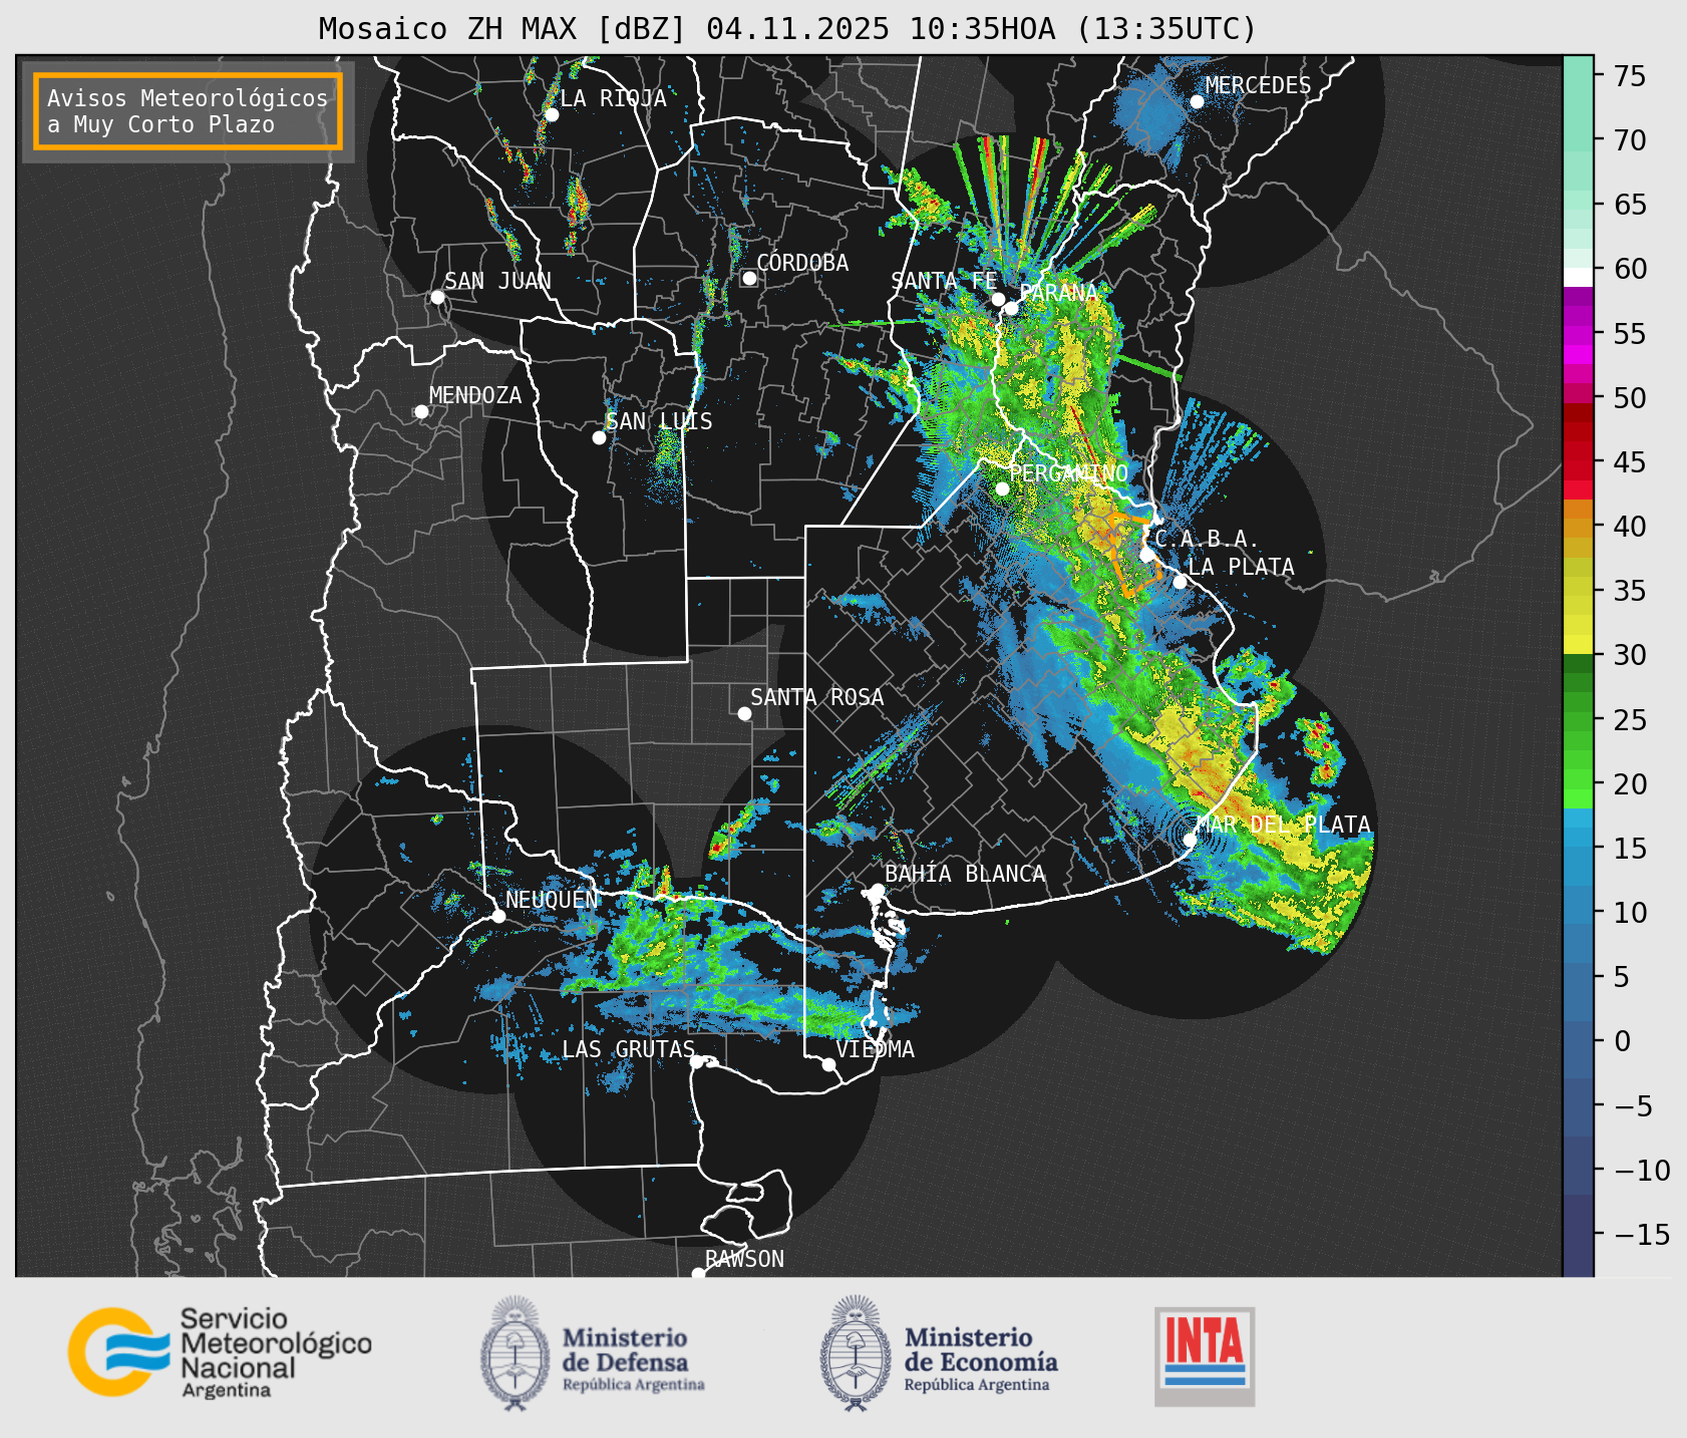Select the BAHÍA BLANCA city marker
Screen dimensions: 1687x1438
tap(877, 890)
